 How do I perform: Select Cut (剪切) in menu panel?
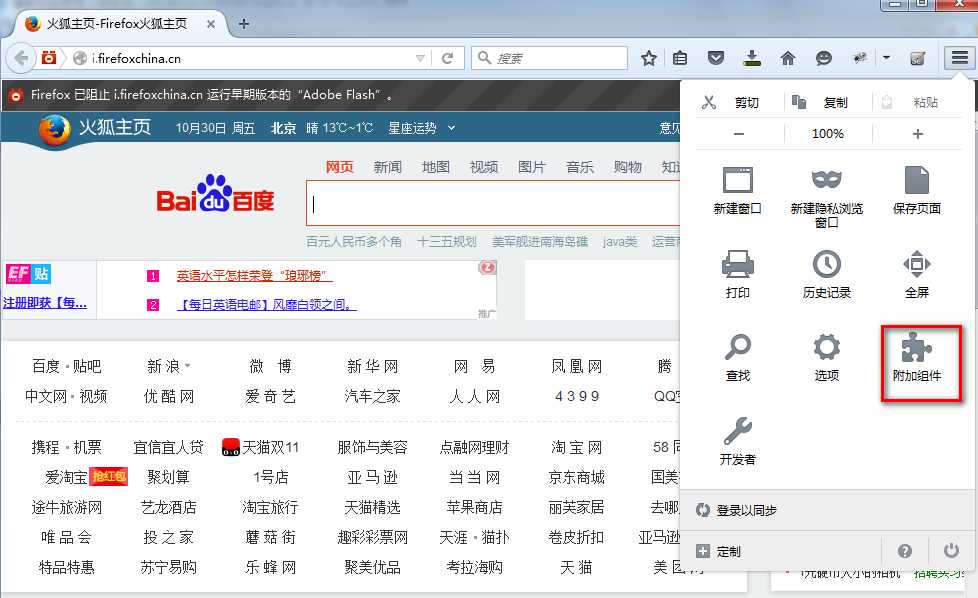point(731,102)
